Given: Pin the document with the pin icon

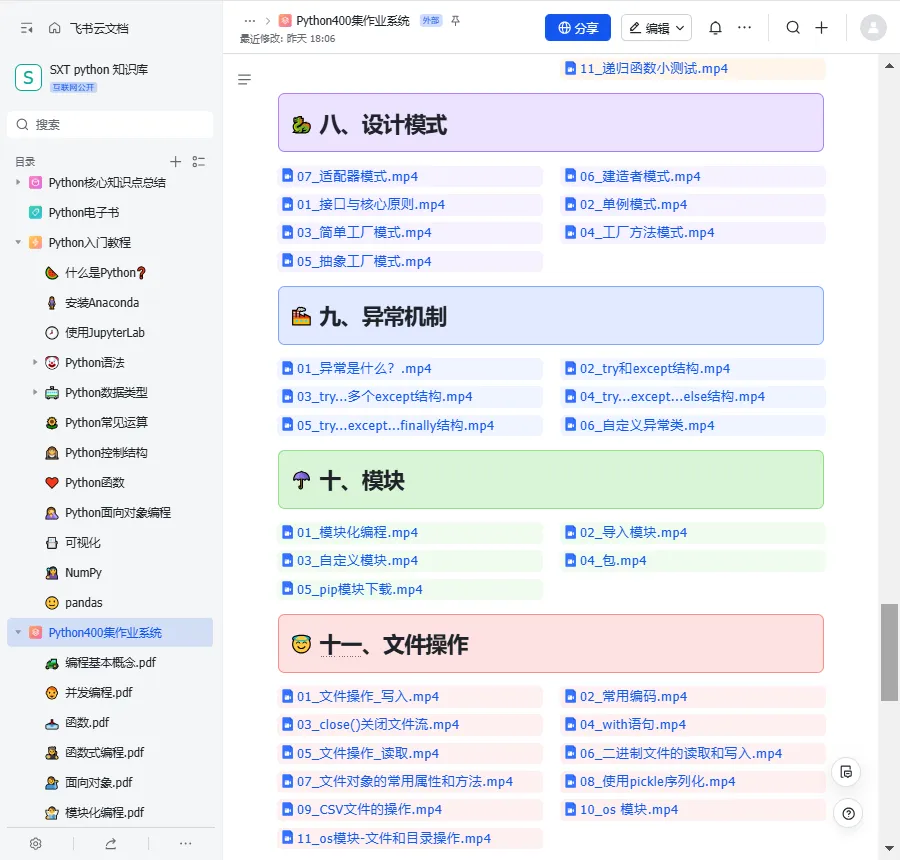Looking at the screenshot, I should [x=455, y=21].
